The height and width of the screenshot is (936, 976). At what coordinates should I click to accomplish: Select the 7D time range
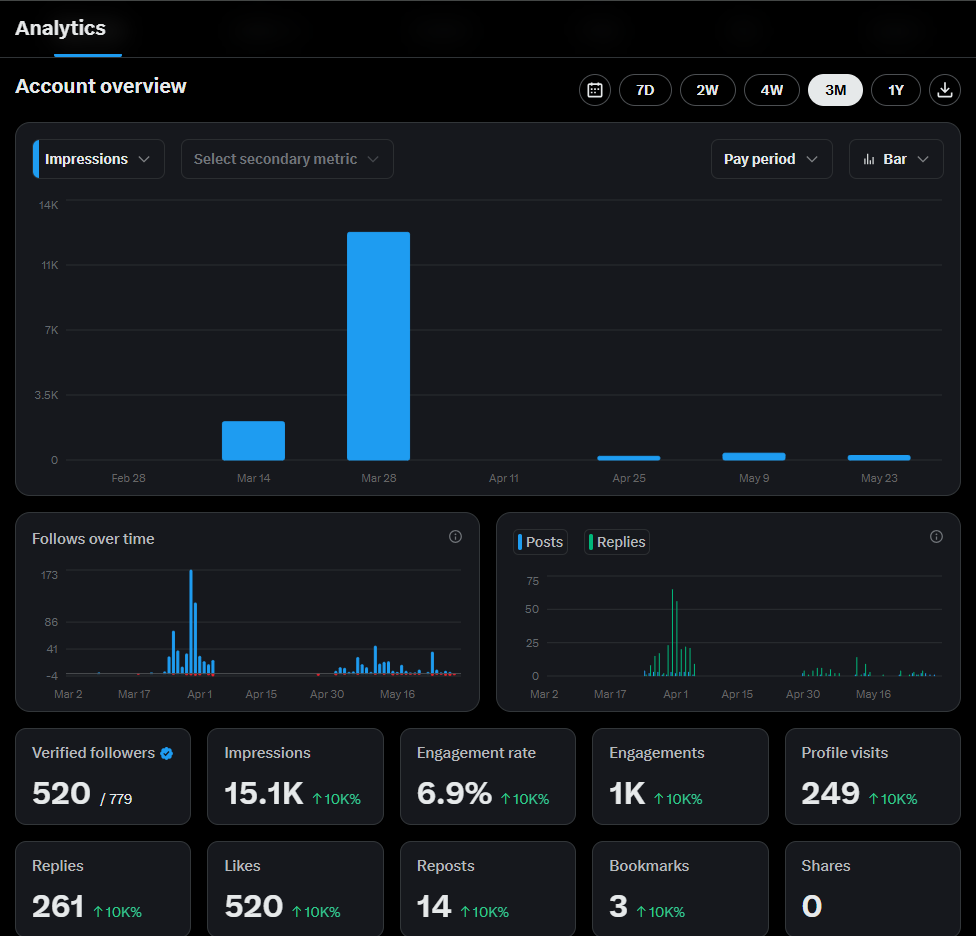pyautogui.click(x=645, y=90)
